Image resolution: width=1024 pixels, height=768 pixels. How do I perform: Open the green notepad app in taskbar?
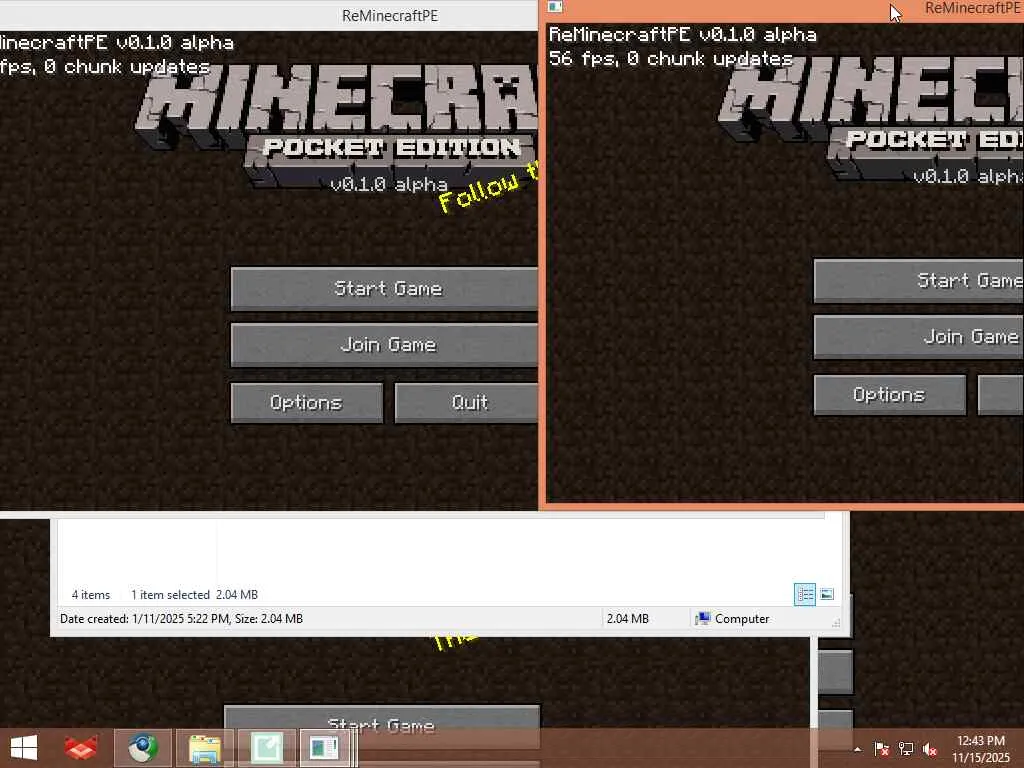[x=266, y=748]
